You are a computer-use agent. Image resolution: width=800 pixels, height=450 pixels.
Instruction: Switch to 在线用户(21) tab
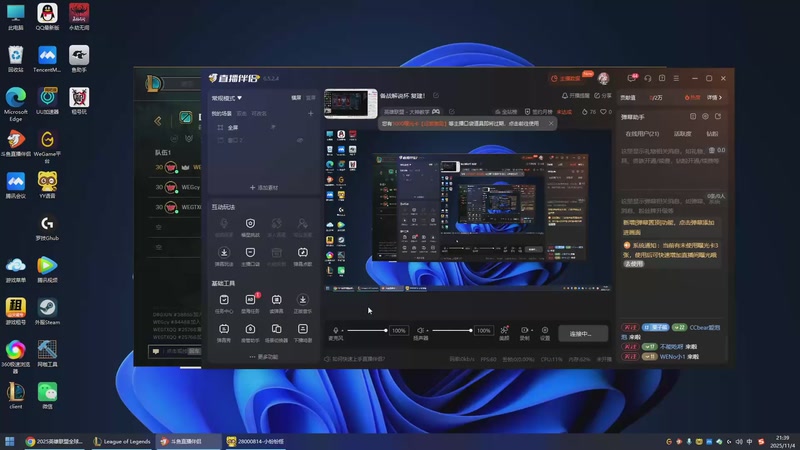(x=642, y=134)
